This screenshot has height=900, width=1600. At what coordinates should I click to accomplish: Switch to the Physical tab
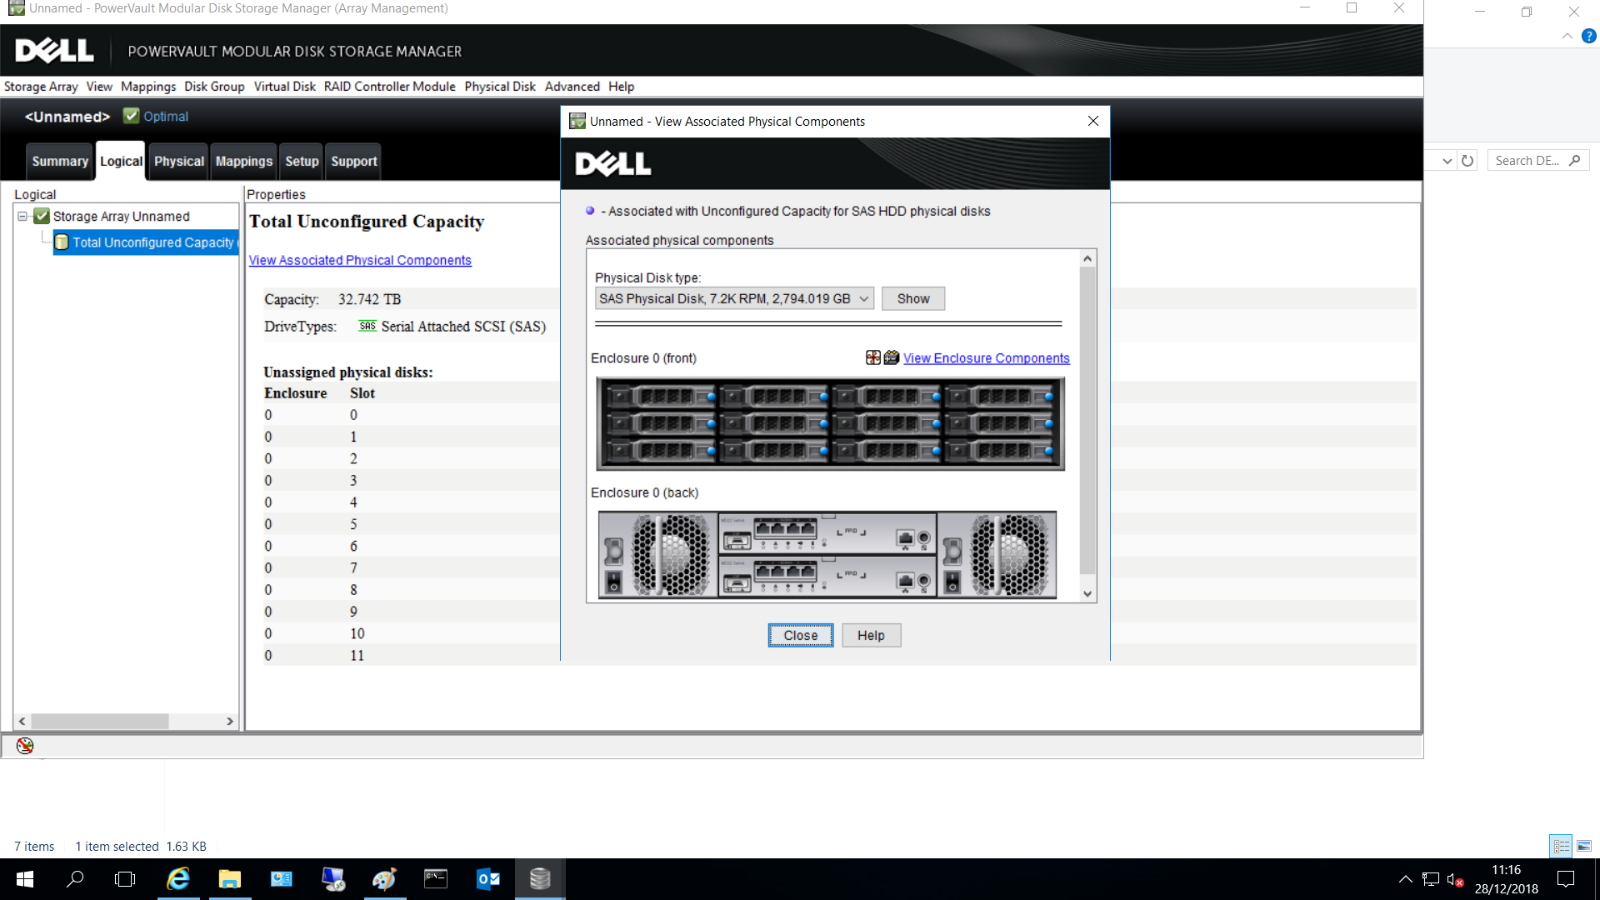coord(179,161)
